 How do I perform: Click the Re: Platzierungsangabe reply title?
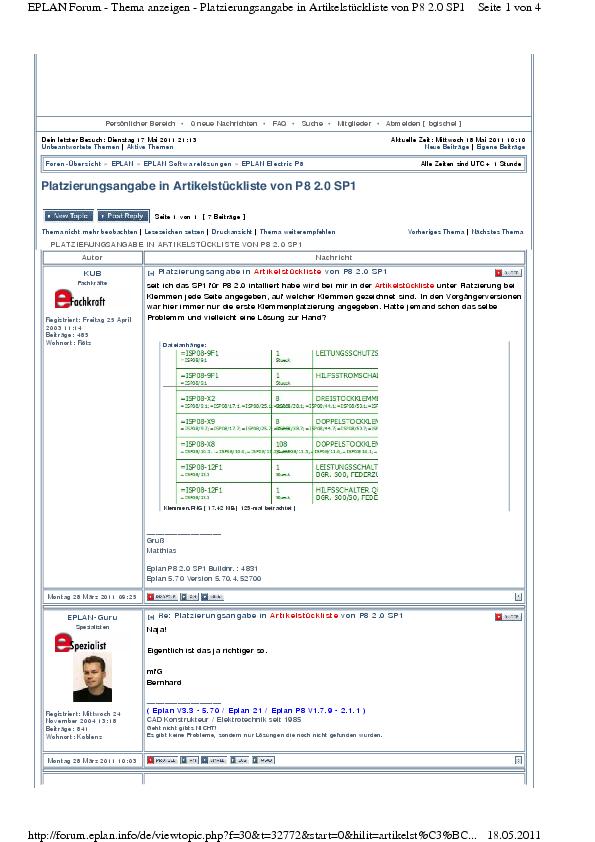[280, 616]
